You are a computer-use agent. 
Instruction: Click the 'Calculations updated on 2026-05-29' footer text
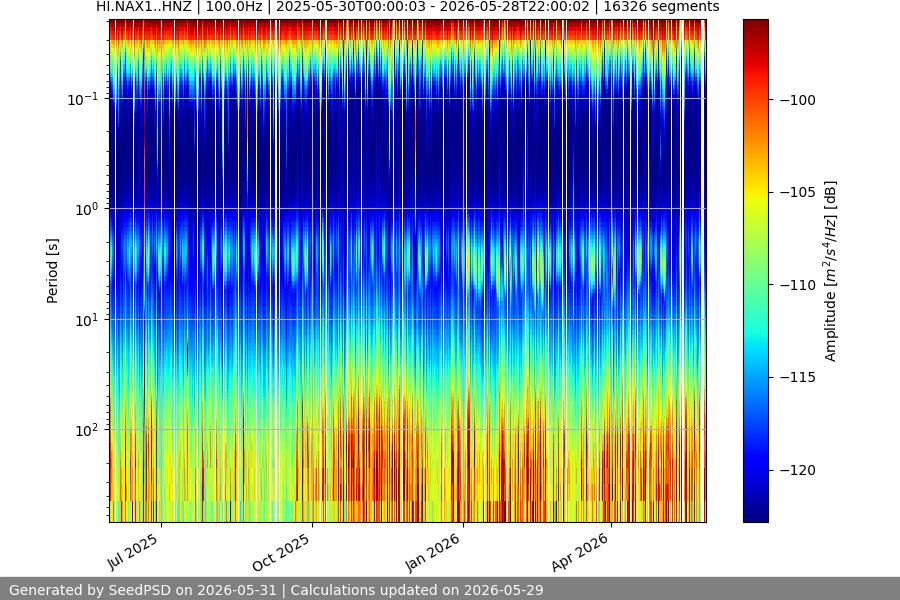point(417,590)
